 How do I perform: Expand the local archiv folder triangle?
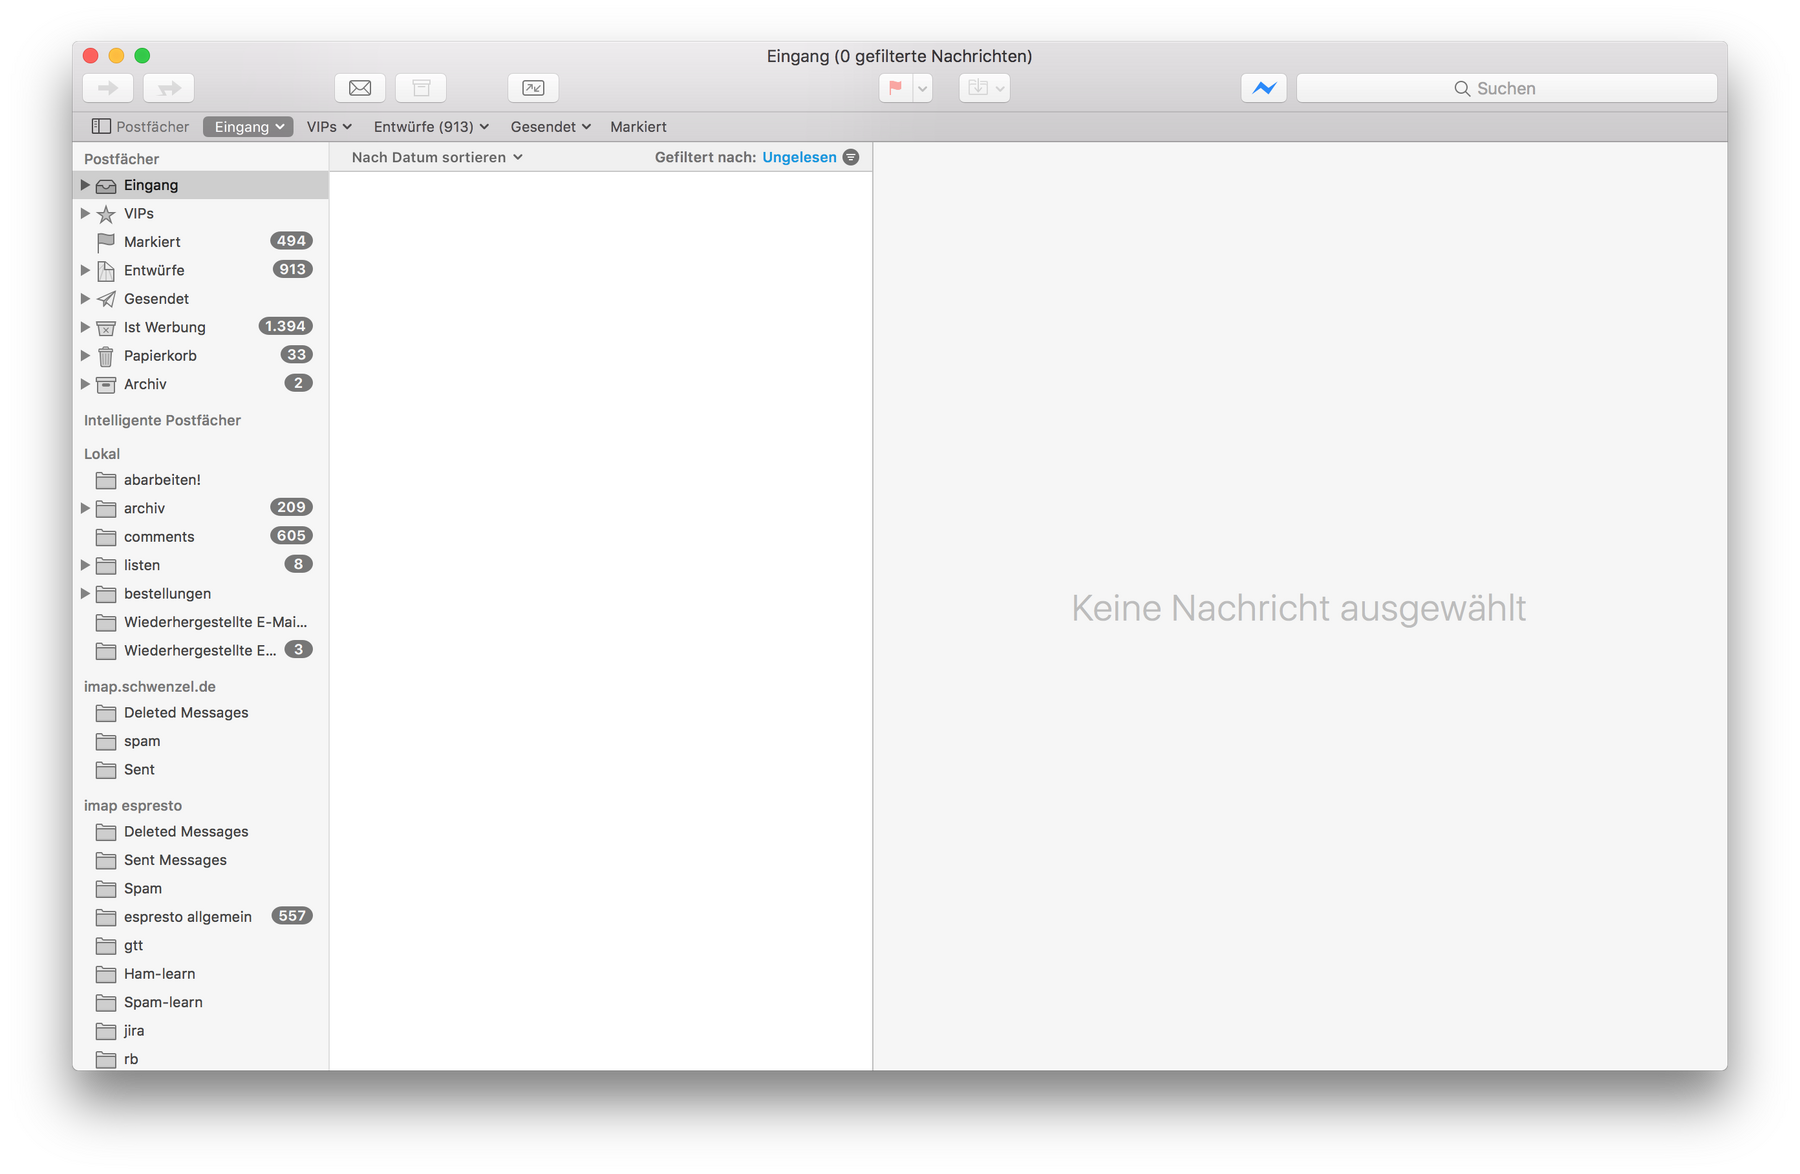click(85, 508)
